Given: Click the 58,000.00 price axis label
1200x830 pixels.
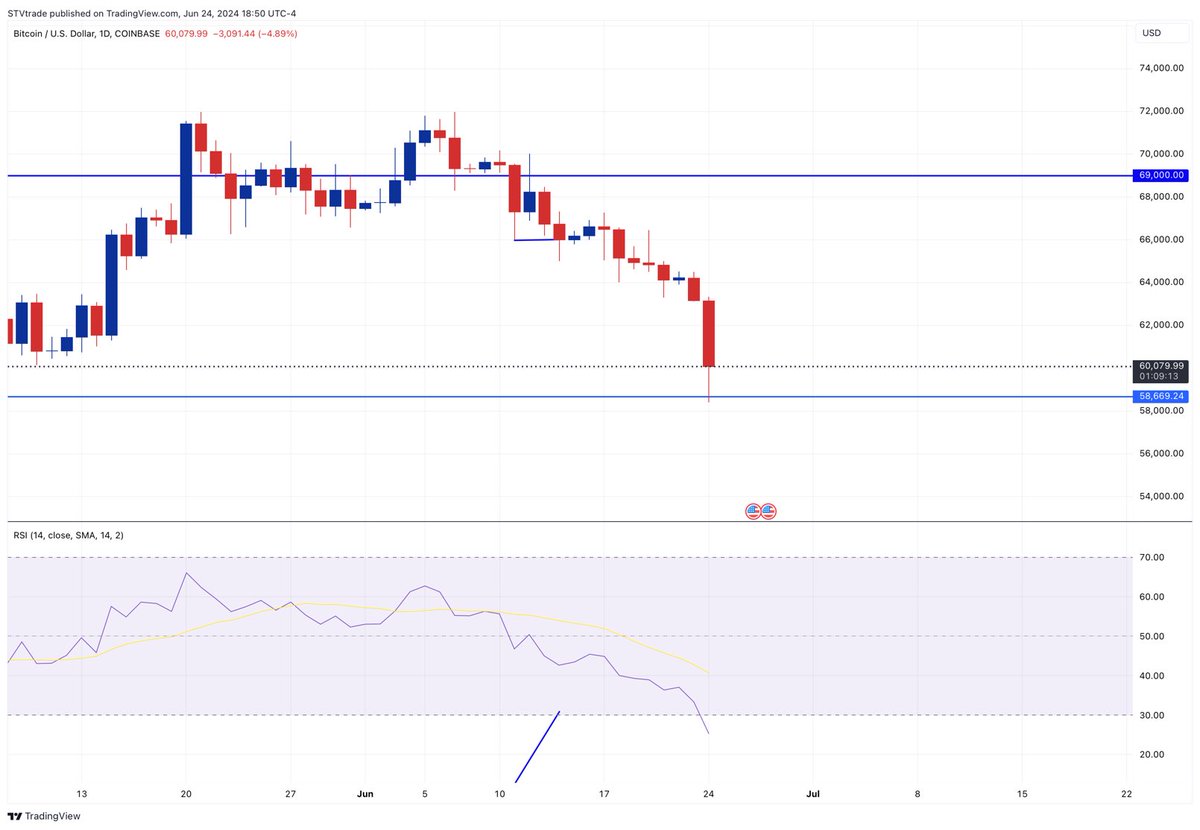Looking at the screenshot, I should (x=1162, y=410).
